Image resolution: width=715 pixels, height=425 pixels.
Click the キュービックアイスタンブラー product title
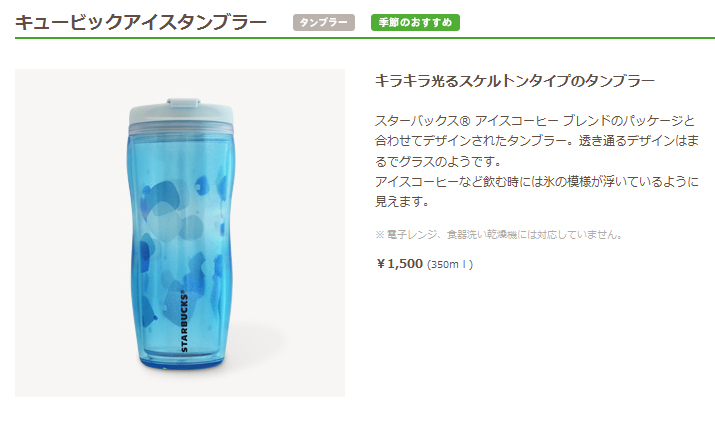pyautogui.click(x=141, y=22)
